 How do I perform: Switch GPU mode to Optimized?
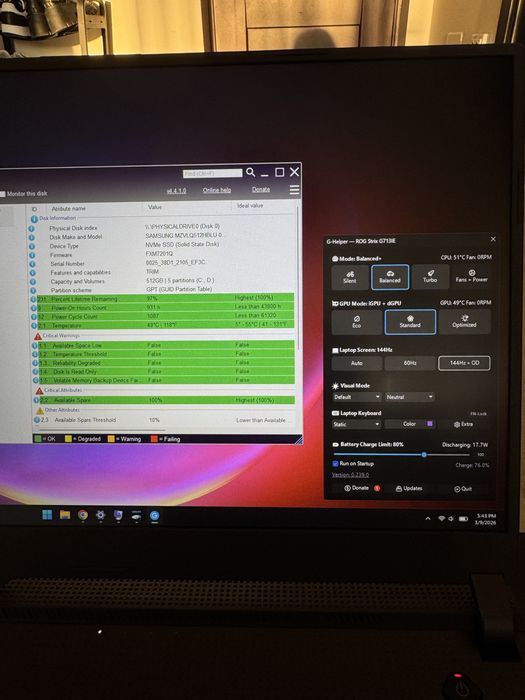click(464, 321)
